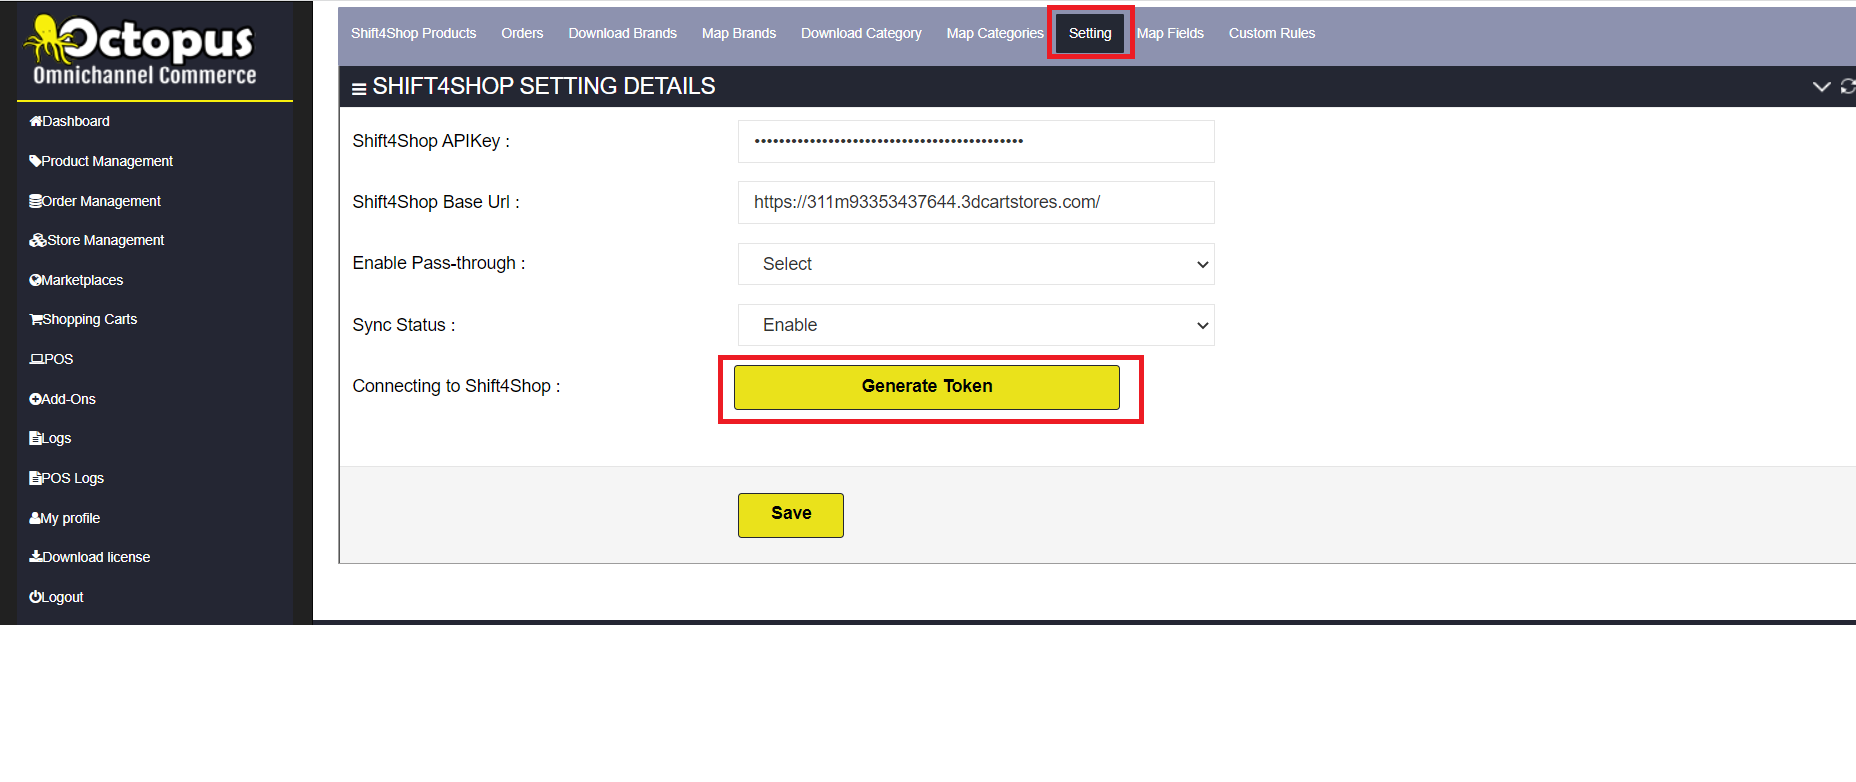Click the "Sync Status :" label

(x=404, y=325)
